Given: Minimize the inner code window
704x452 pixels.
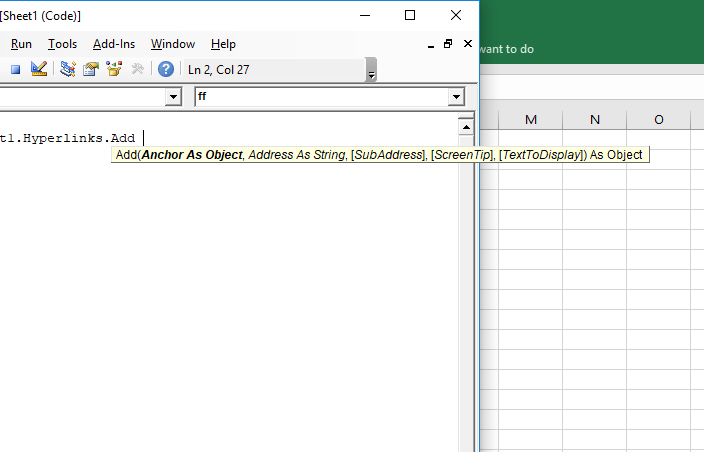Looking at the screenshot, I should 430,44.
